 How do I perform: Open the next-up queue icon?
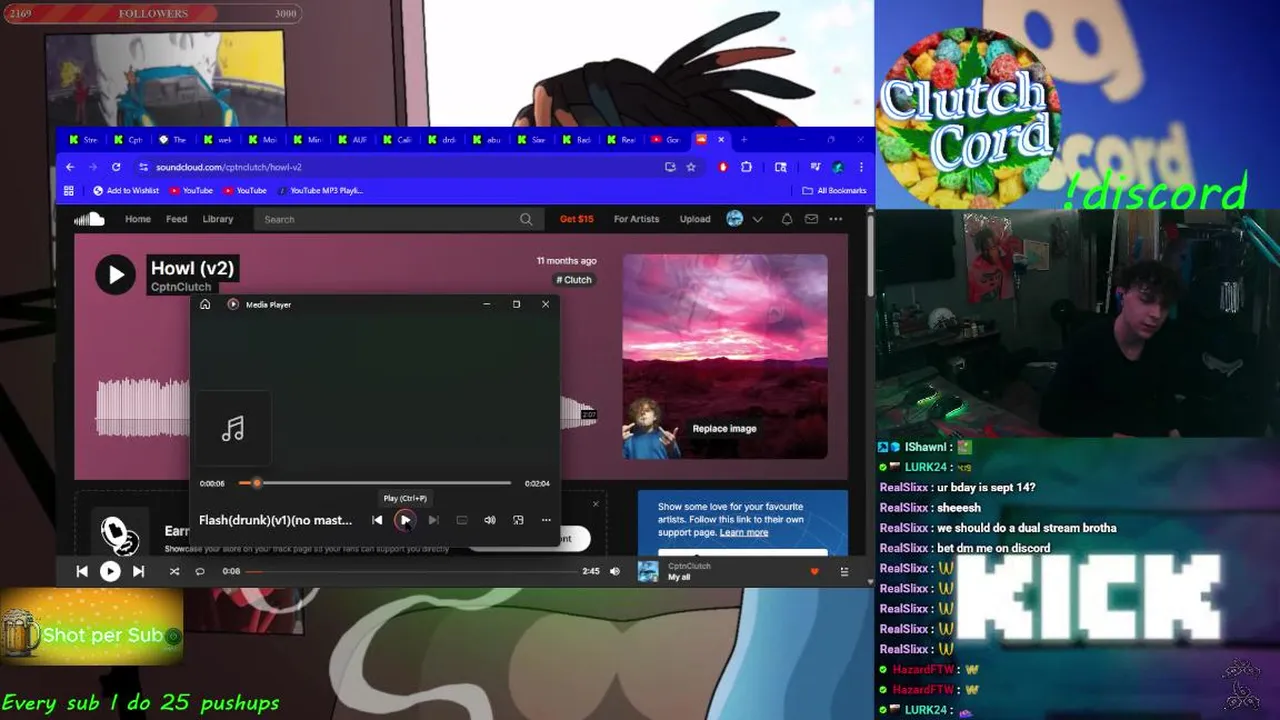[844, 571]
